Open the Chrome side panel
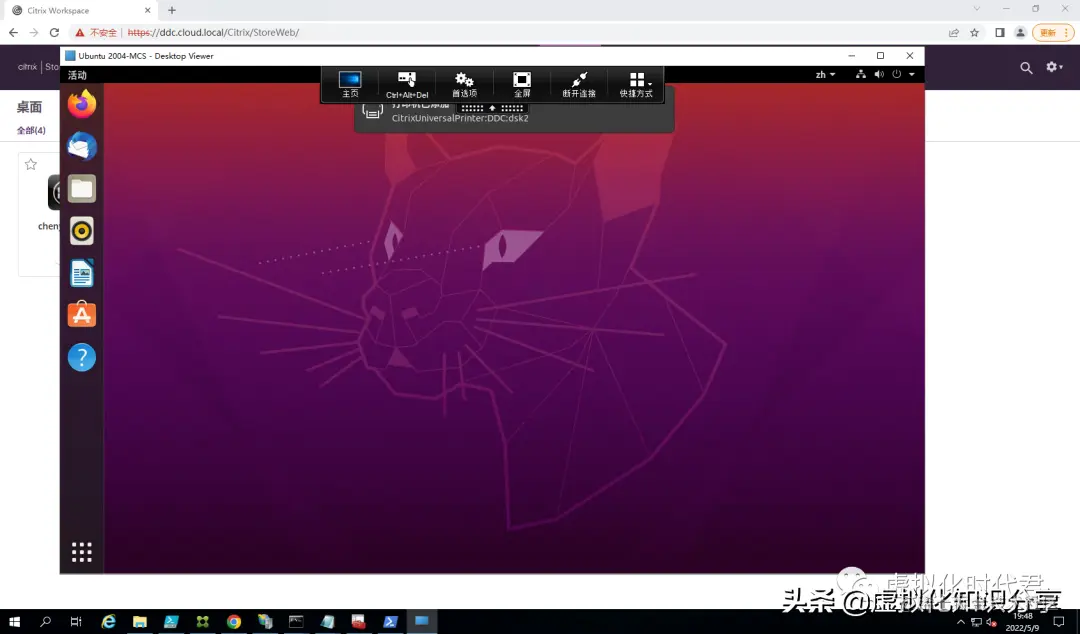This screenshot has width=1080, height=634. pos(1000,32)
